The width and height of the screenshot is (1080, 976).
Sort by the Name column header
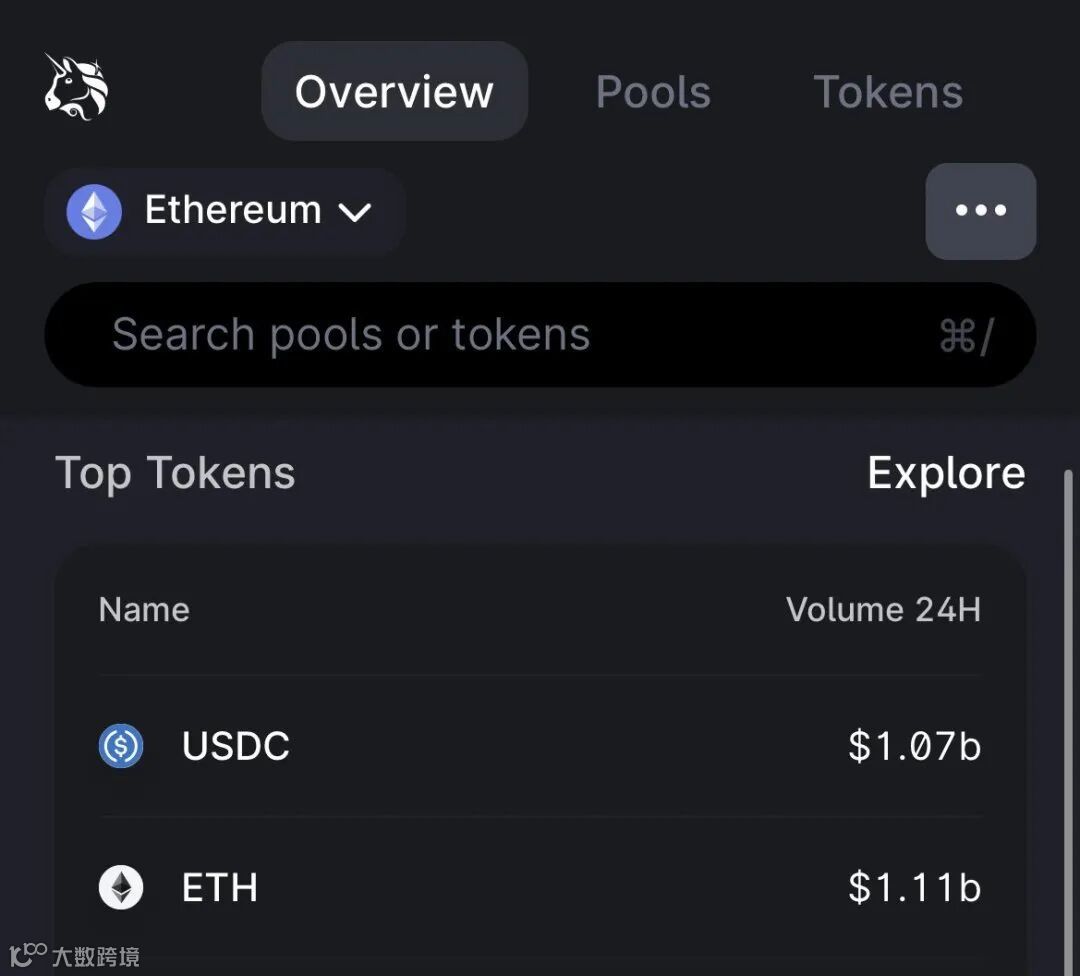pyautogui.click(x=144, y=610)
